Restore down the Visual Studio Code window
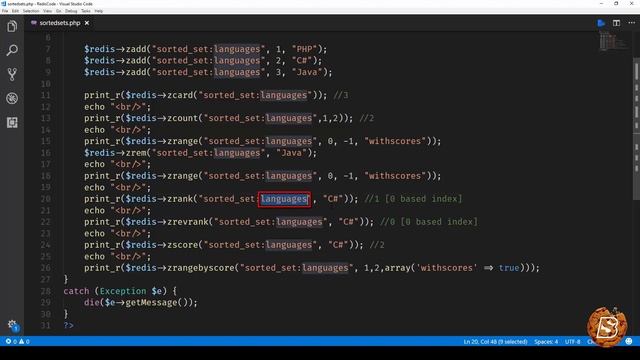 pos(616,3)
